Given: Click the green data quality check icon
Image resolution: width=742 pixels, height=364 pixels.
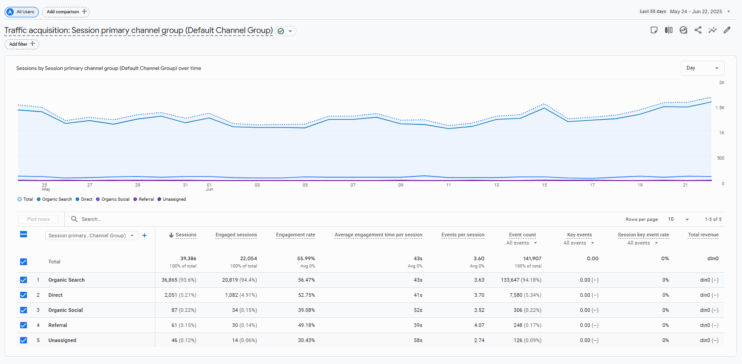Looking at the screenshot, I should pyautogui.click(x=281, y=31).
